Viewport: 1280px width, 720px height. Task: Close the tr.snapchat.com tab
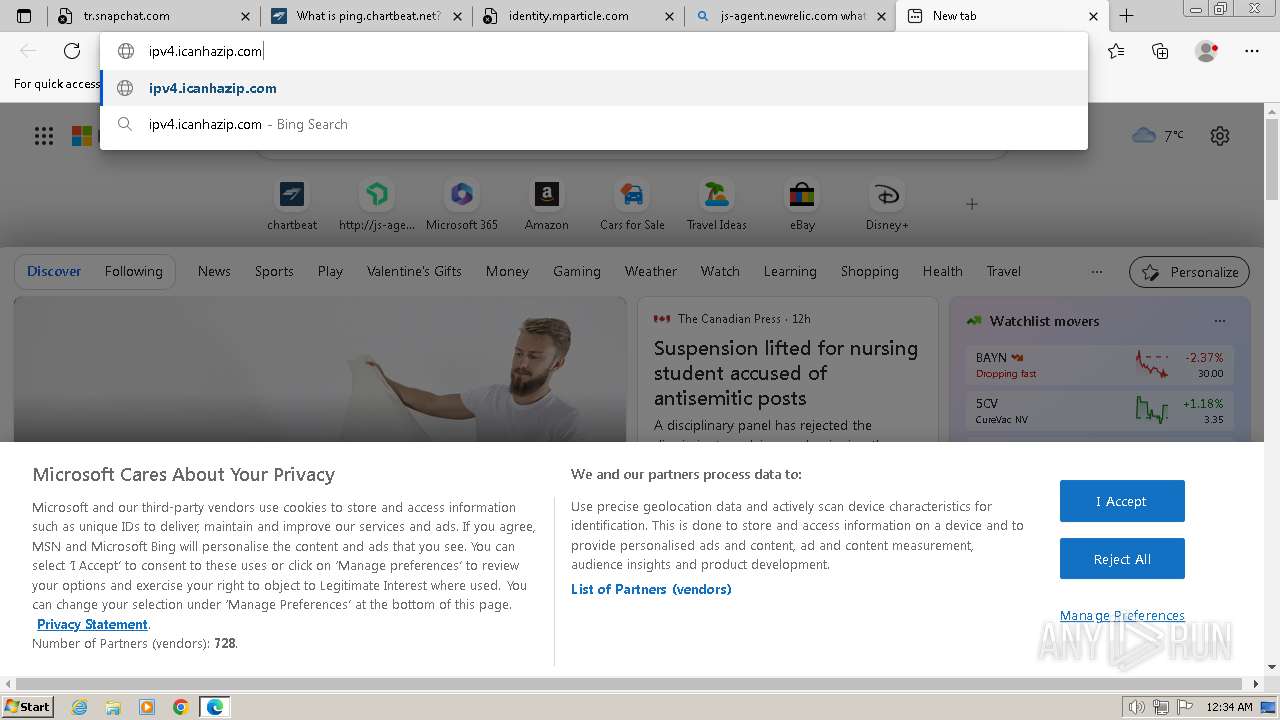point(246,16)
